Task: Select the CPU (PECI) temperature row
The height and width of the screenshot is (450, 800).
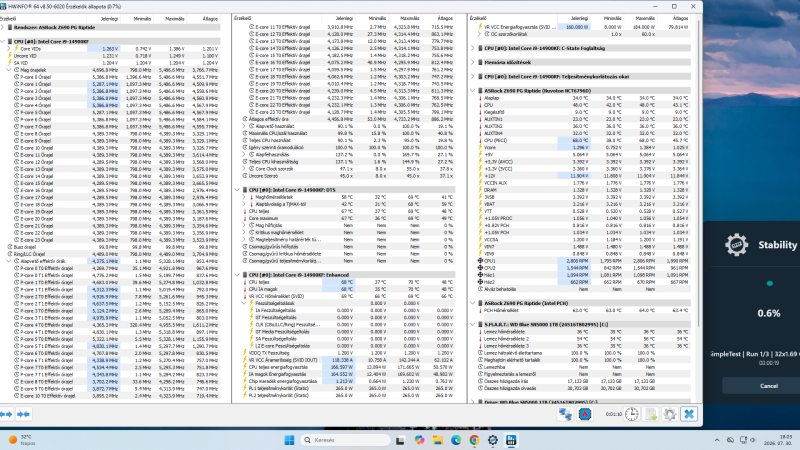Action: click(x=581, y=140)
